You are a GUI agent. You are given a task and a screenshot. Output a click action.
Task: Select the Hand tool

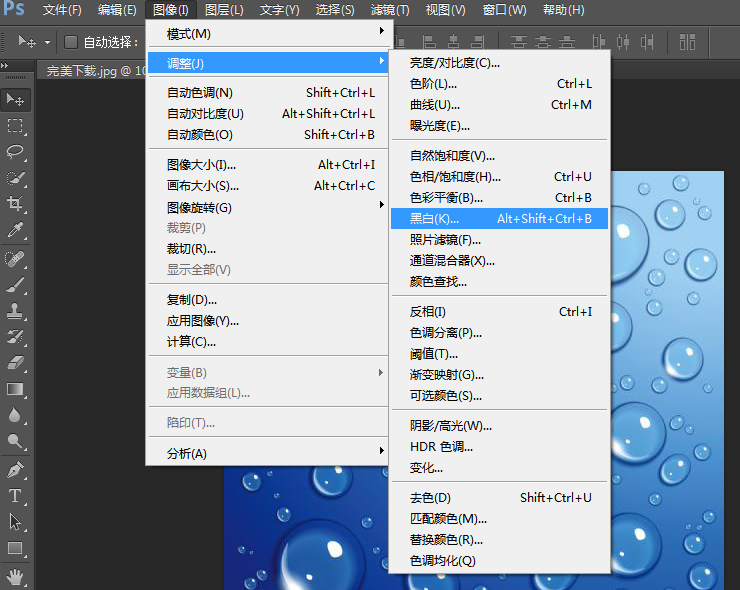(x=15, y=576)
